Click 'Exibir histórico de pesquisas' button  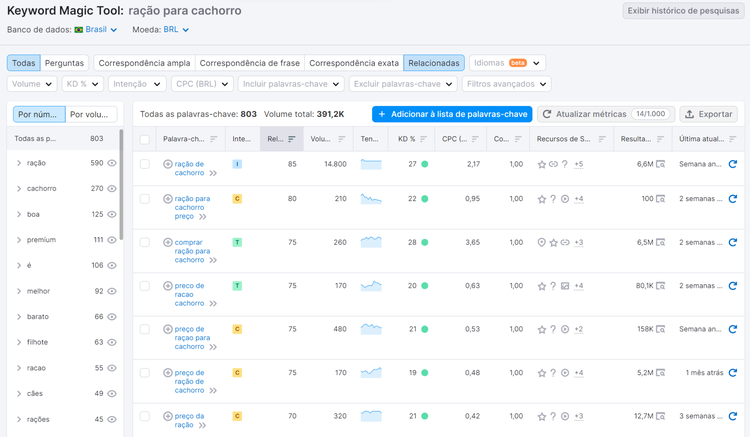683,11
